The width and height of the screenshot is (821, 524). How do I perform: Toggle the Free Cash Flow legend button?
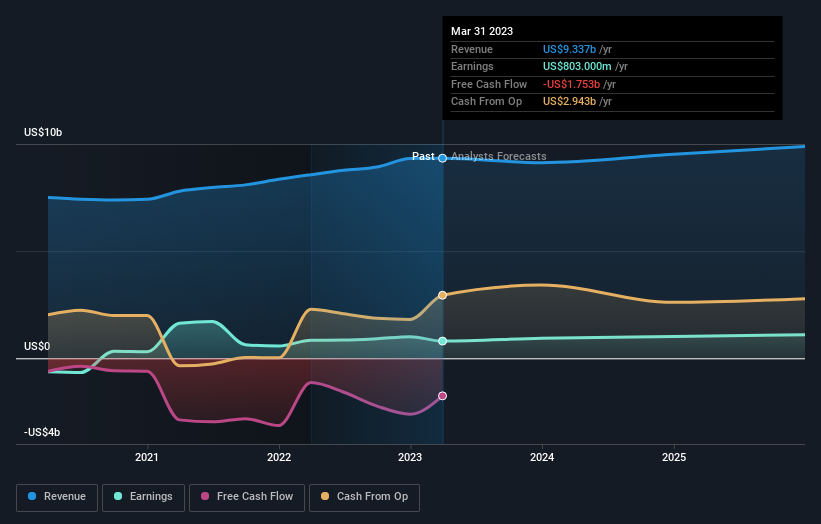(x=247, y=497)
